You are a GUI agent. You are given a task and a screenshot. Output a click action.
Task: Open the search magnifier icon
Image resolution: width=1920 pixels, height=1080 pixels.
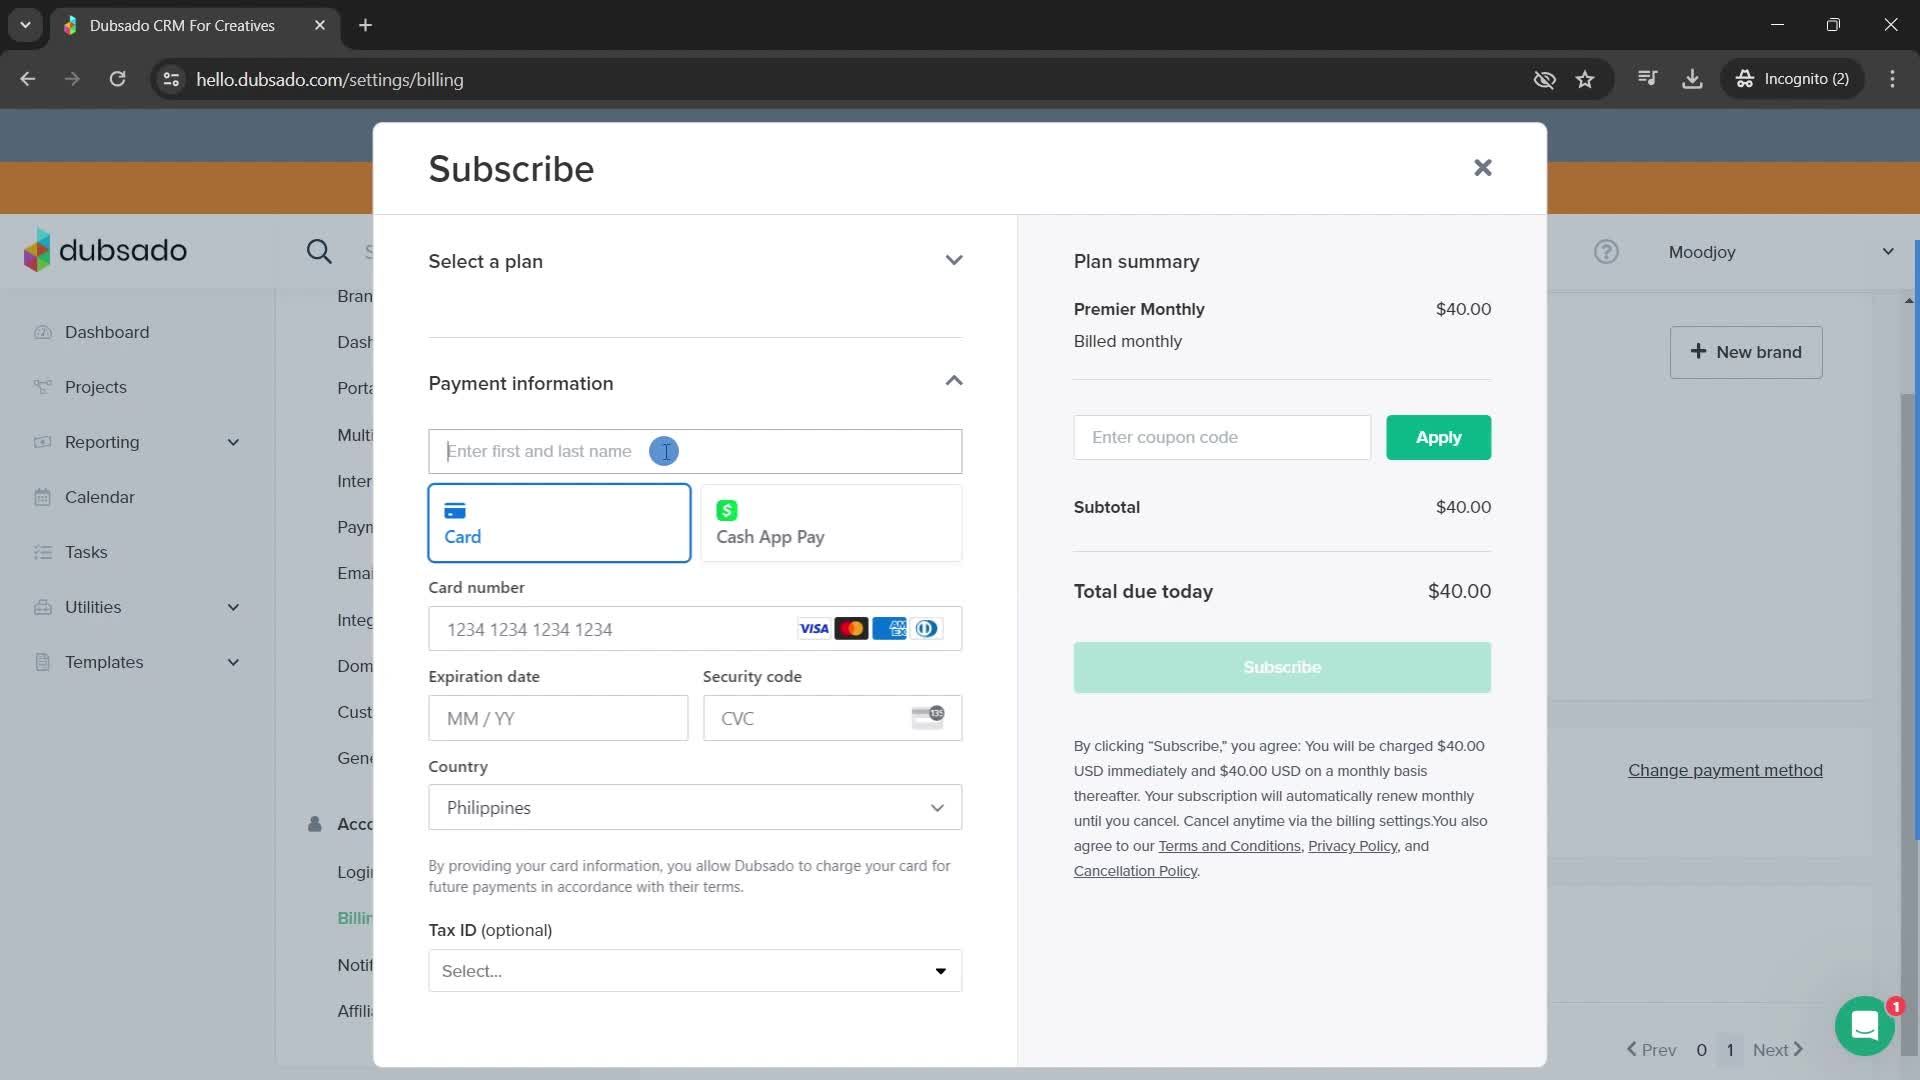click(319, 251)
